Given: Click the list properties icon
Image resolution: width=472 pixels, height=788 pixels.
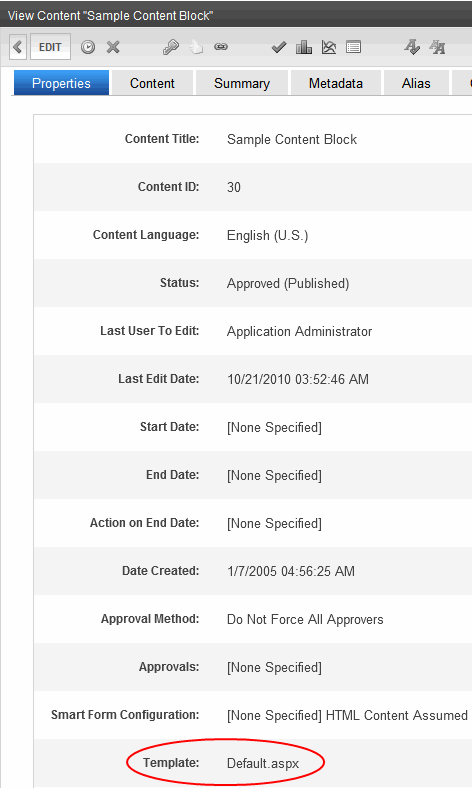Looking at the screenshot, I should [353, 47].
